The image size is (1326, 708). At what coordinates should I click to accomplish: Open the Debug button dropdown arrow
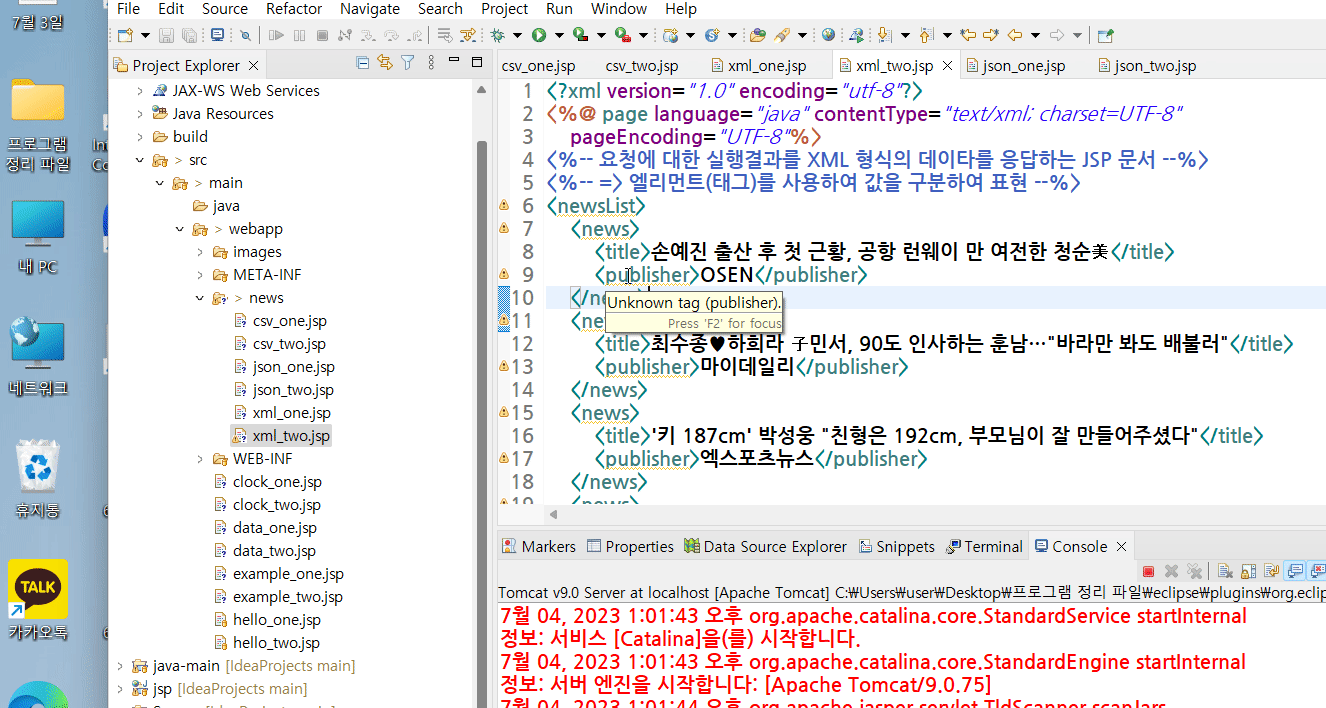point(517,35)
